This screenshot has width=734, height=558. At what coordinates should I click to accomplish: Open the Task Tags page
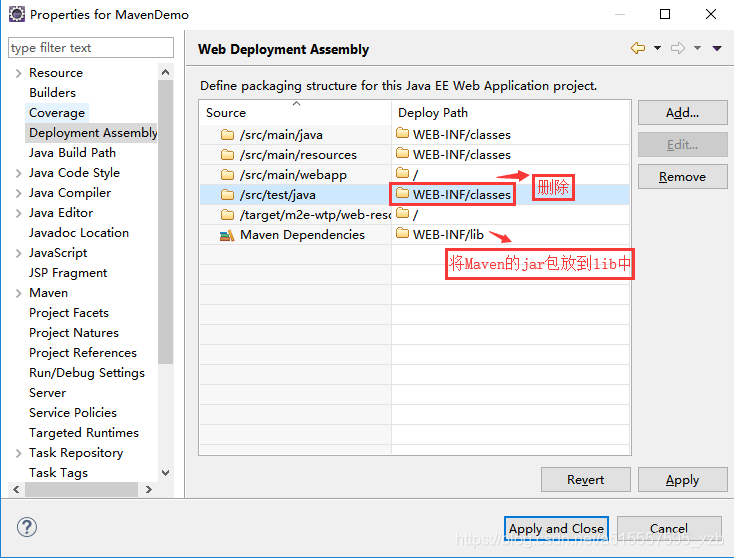(58, 473)
